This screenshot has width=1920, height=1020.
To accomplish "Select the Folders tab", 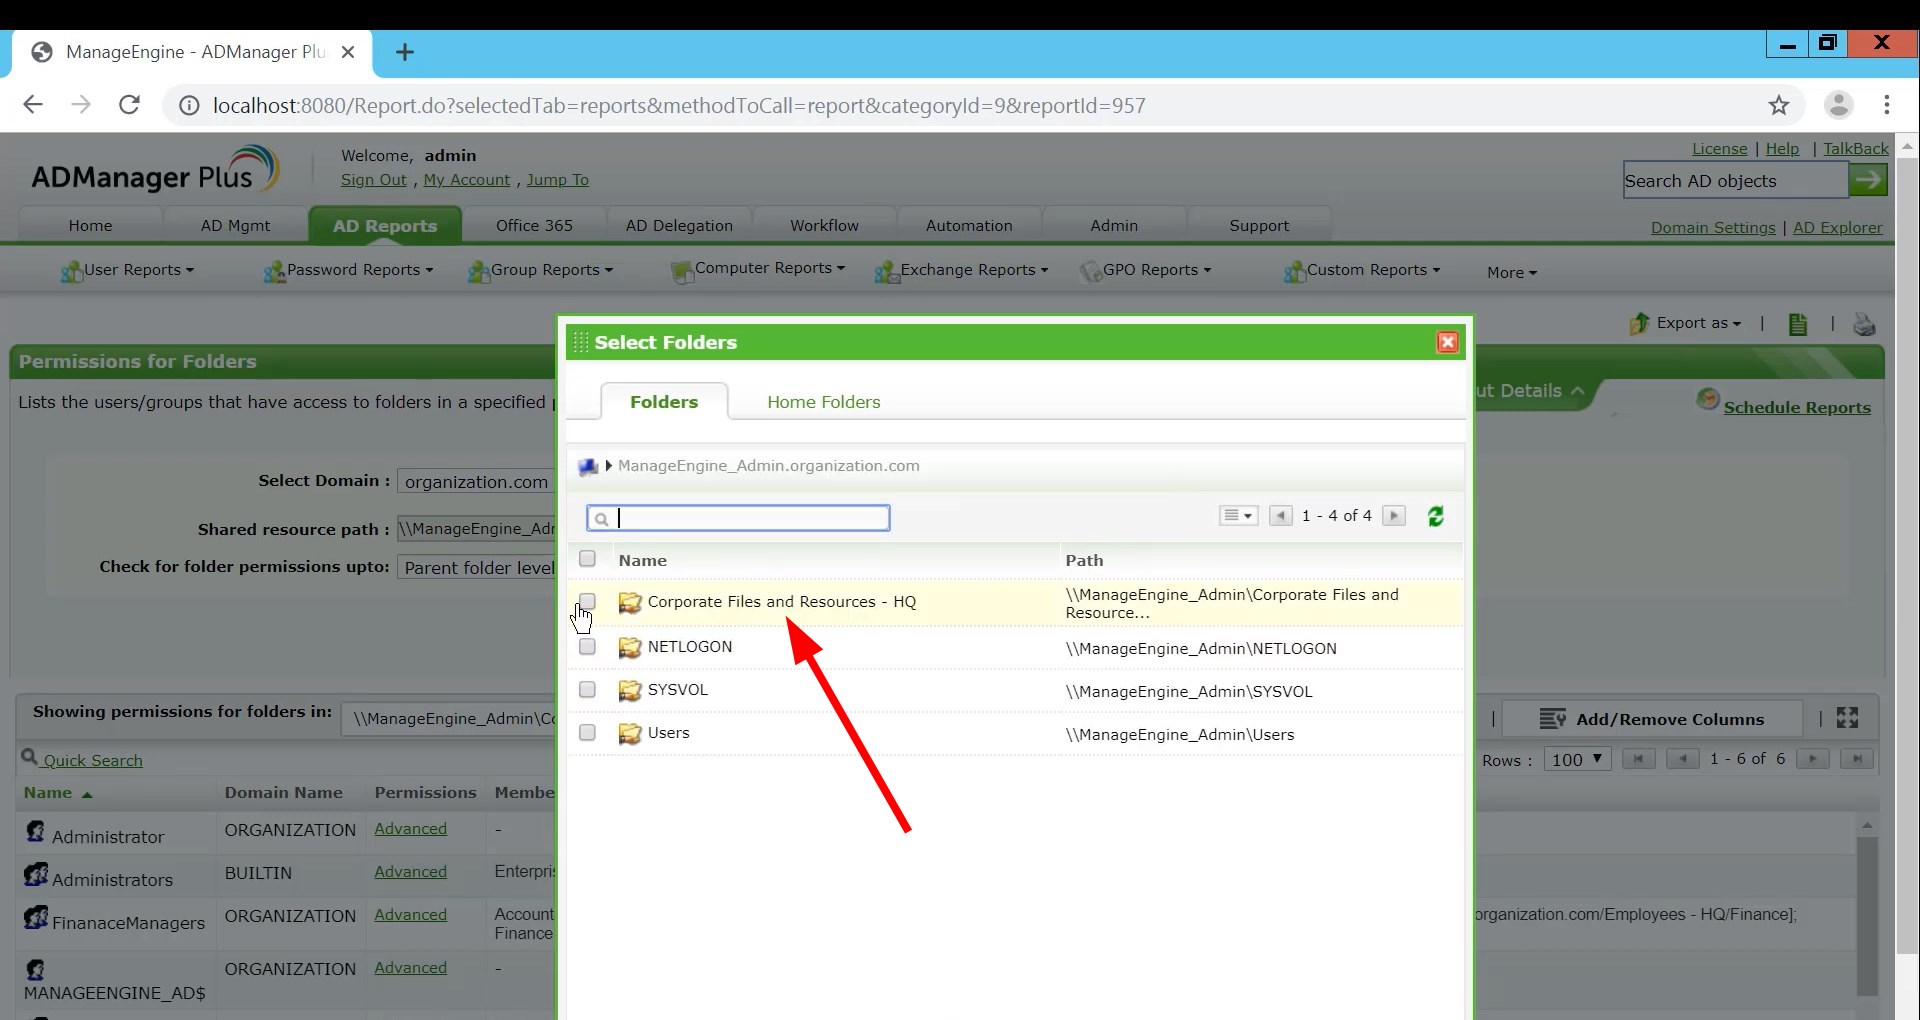I will pos(664,402).
